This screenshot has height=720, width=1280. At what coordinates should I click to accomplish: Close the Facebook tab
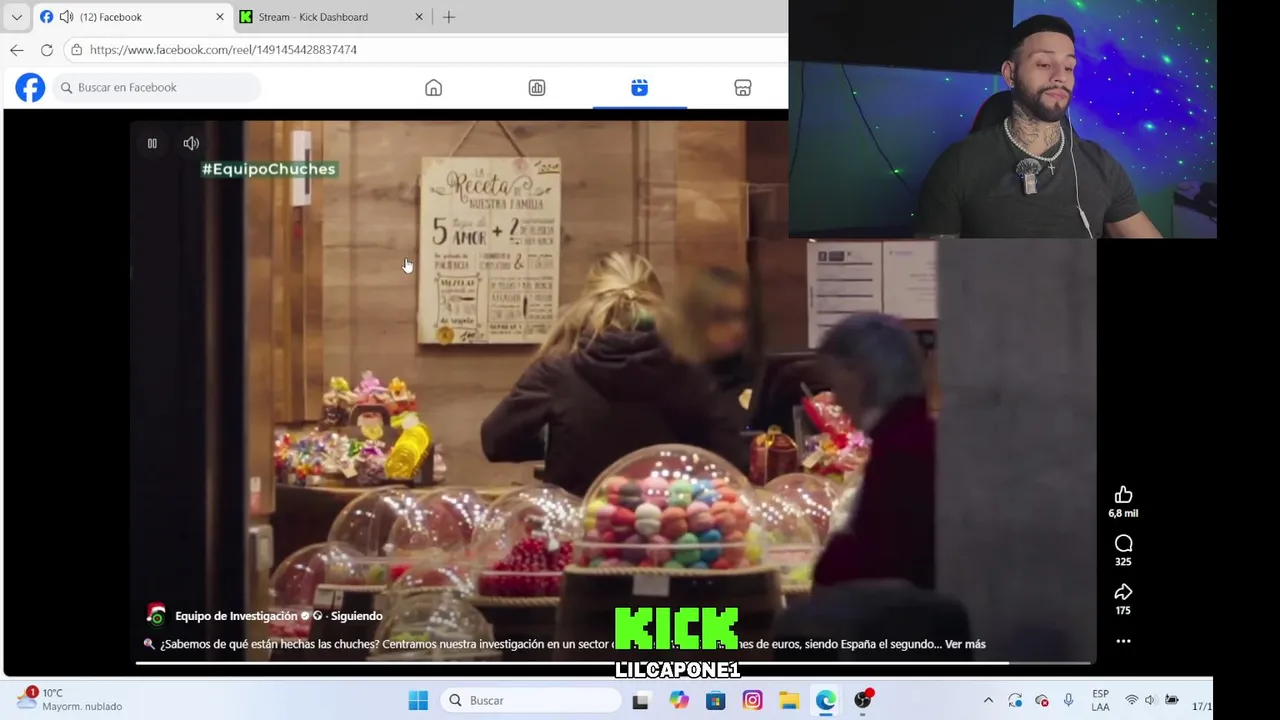pyautogui.click(x=220, y=17)
